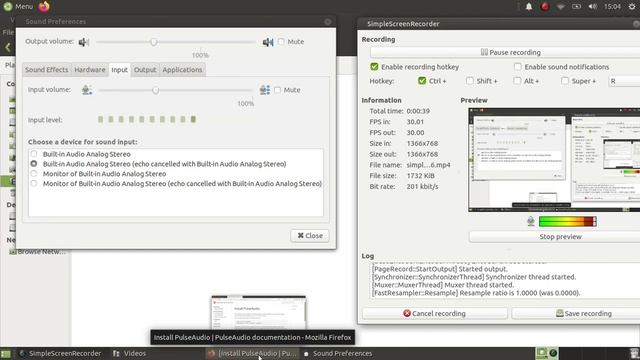Open the battery status tray icon

[576, 7]
